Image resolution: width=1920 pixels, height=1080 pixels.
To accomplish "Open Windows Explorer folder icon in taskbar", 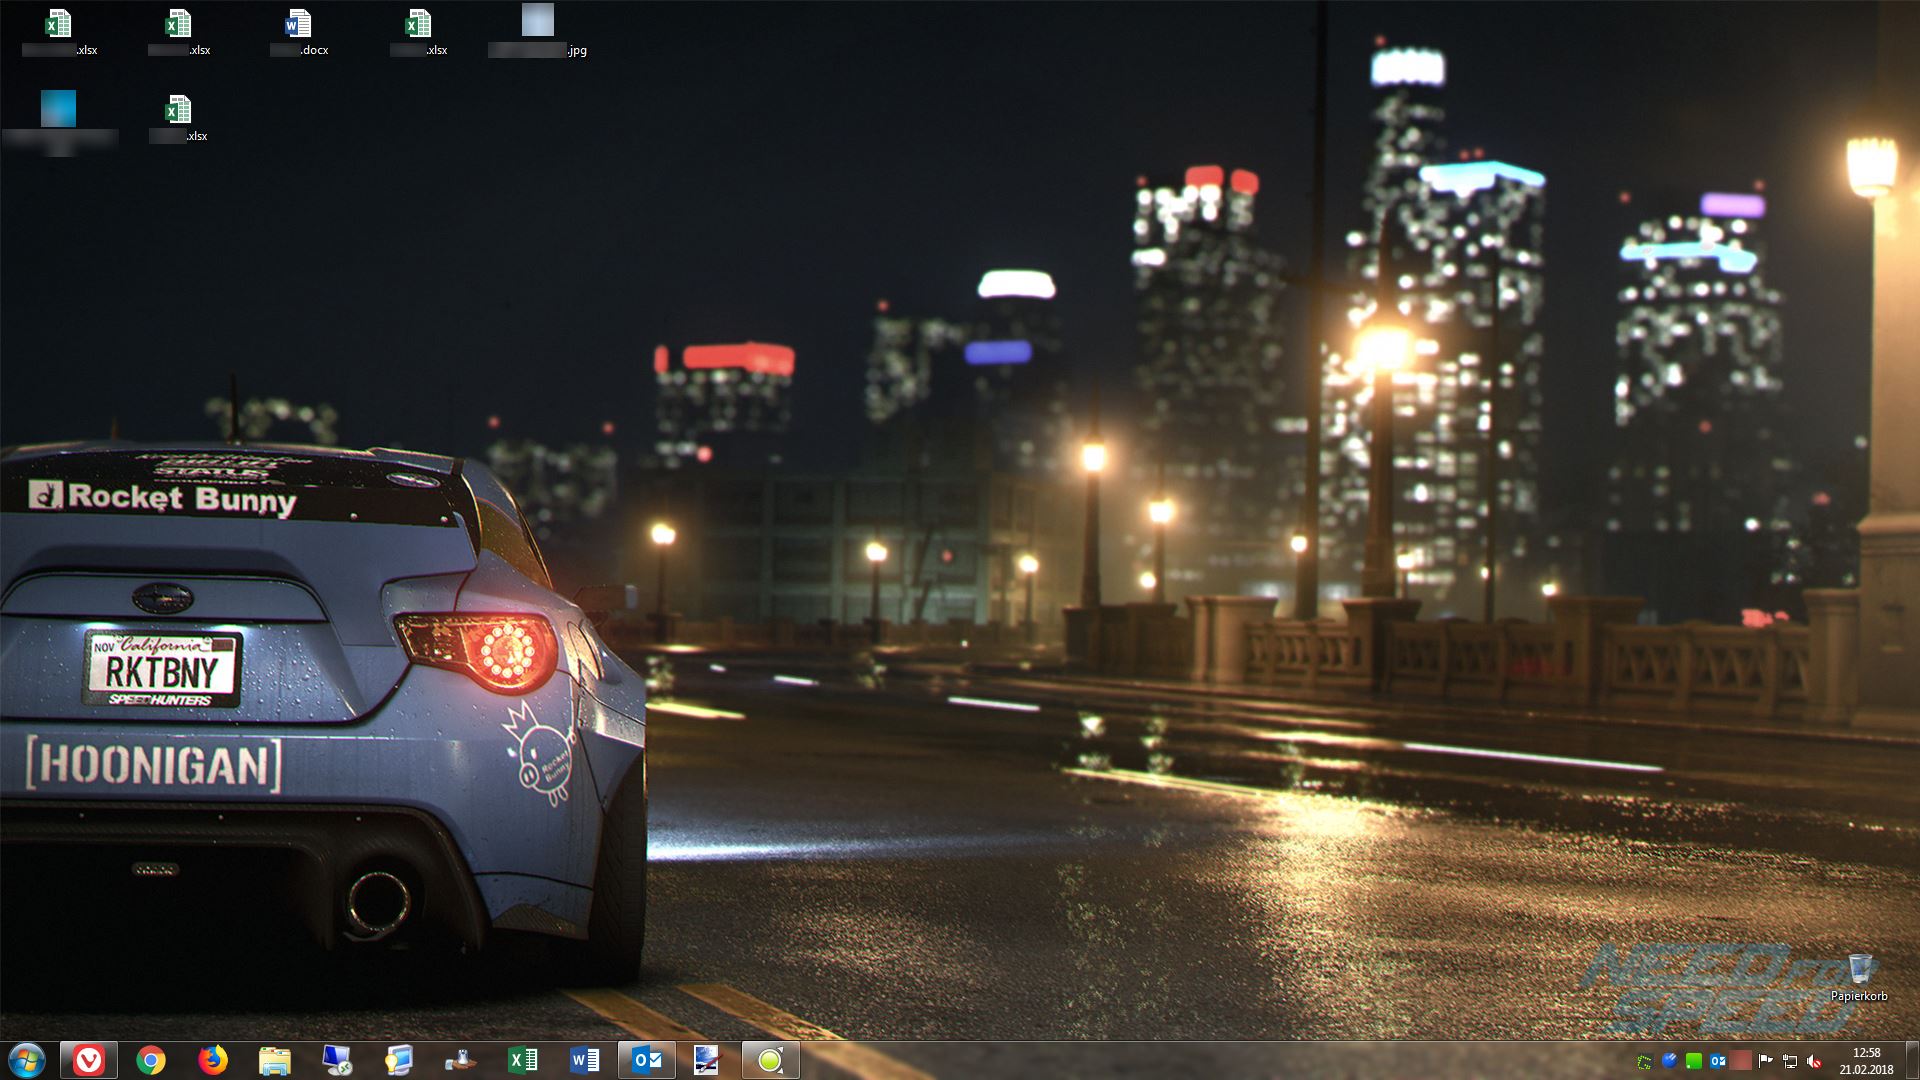I will 275,1060.
